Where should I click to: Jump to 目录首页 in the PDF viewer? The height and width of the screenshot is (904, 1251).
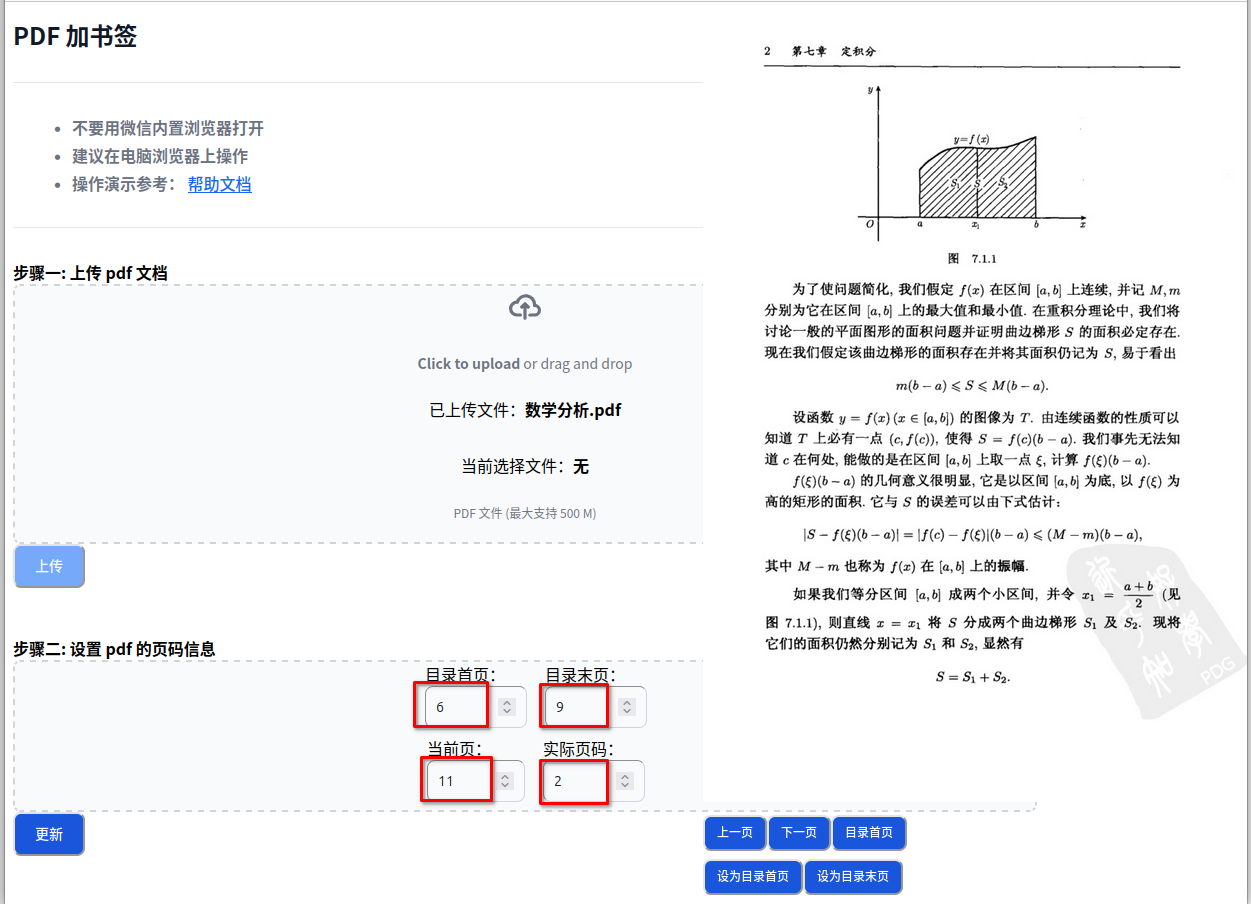click(869, 833)
